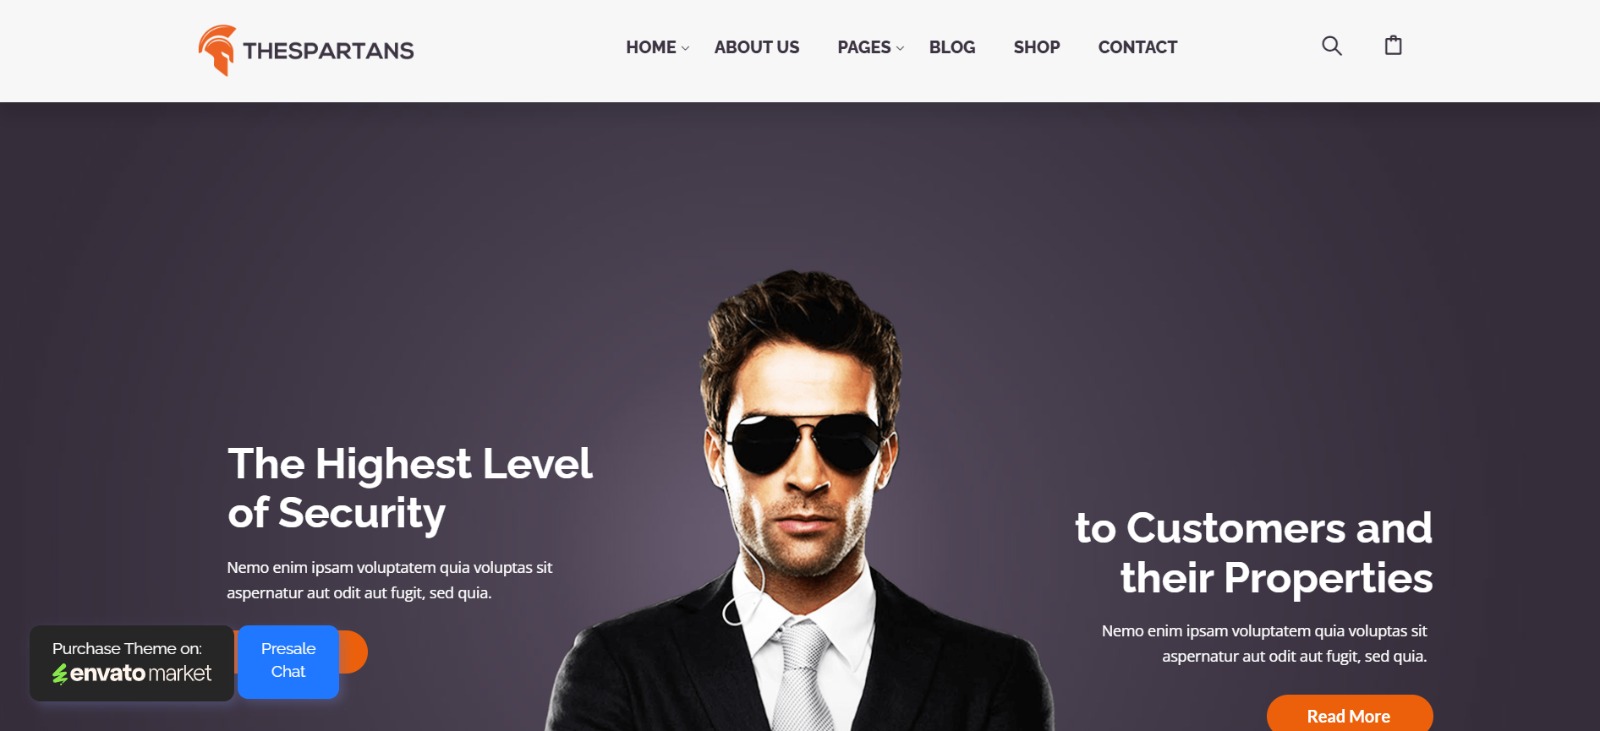Click the Purchase Theme on Envato Market badge

click(x=132, y=663)
